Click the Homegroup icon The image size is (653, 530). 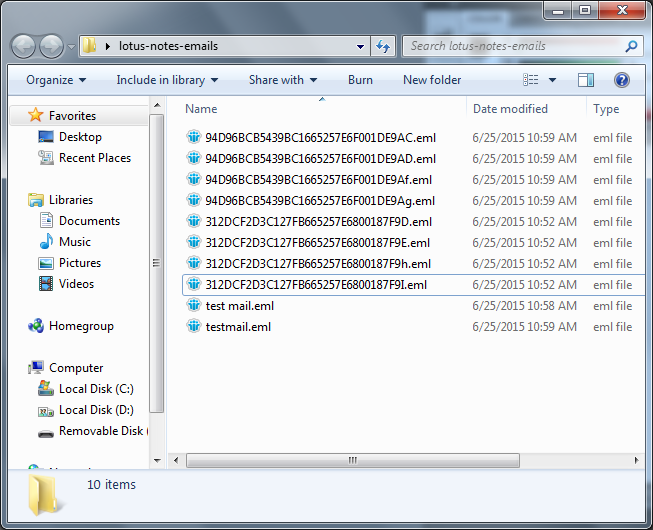point(35,326)
